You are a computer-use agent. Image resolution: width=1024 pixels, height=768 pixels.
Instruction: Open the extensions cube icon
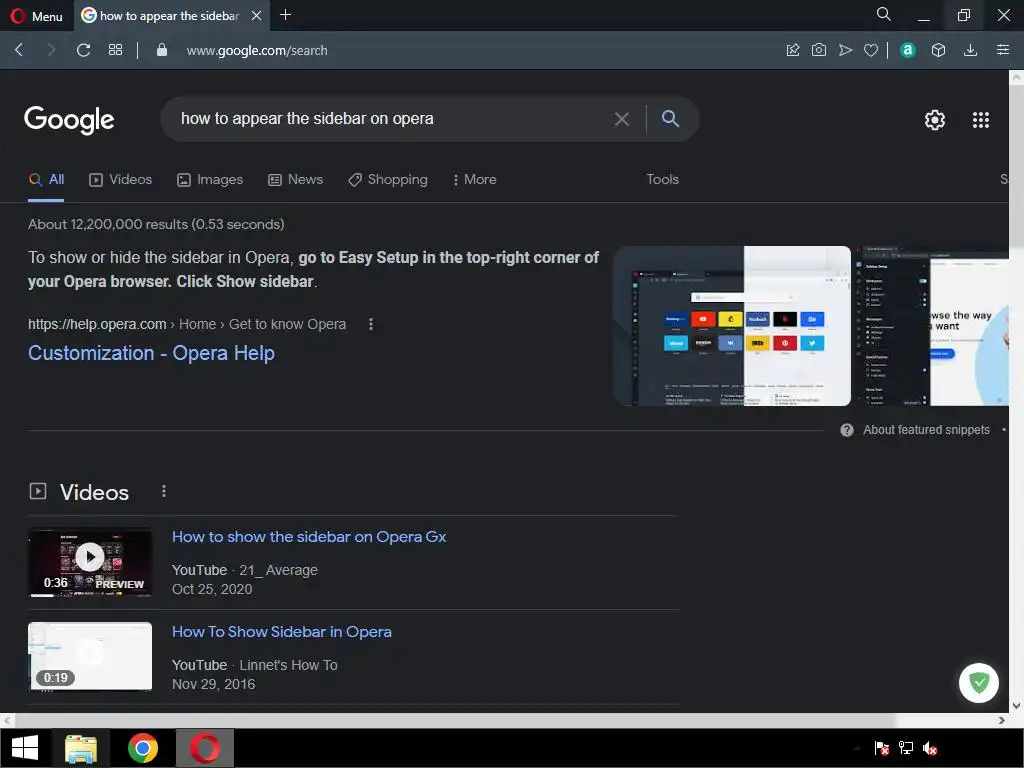coord(938,50)
